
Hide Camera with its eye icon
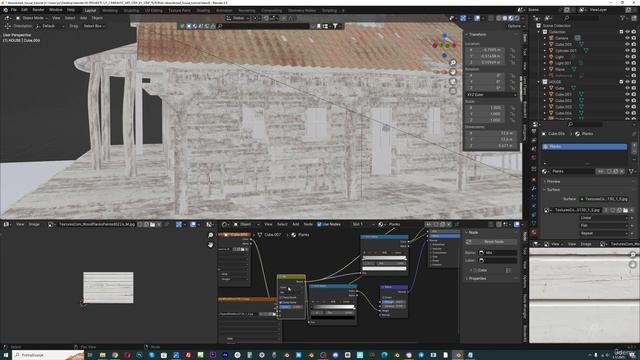627,38
